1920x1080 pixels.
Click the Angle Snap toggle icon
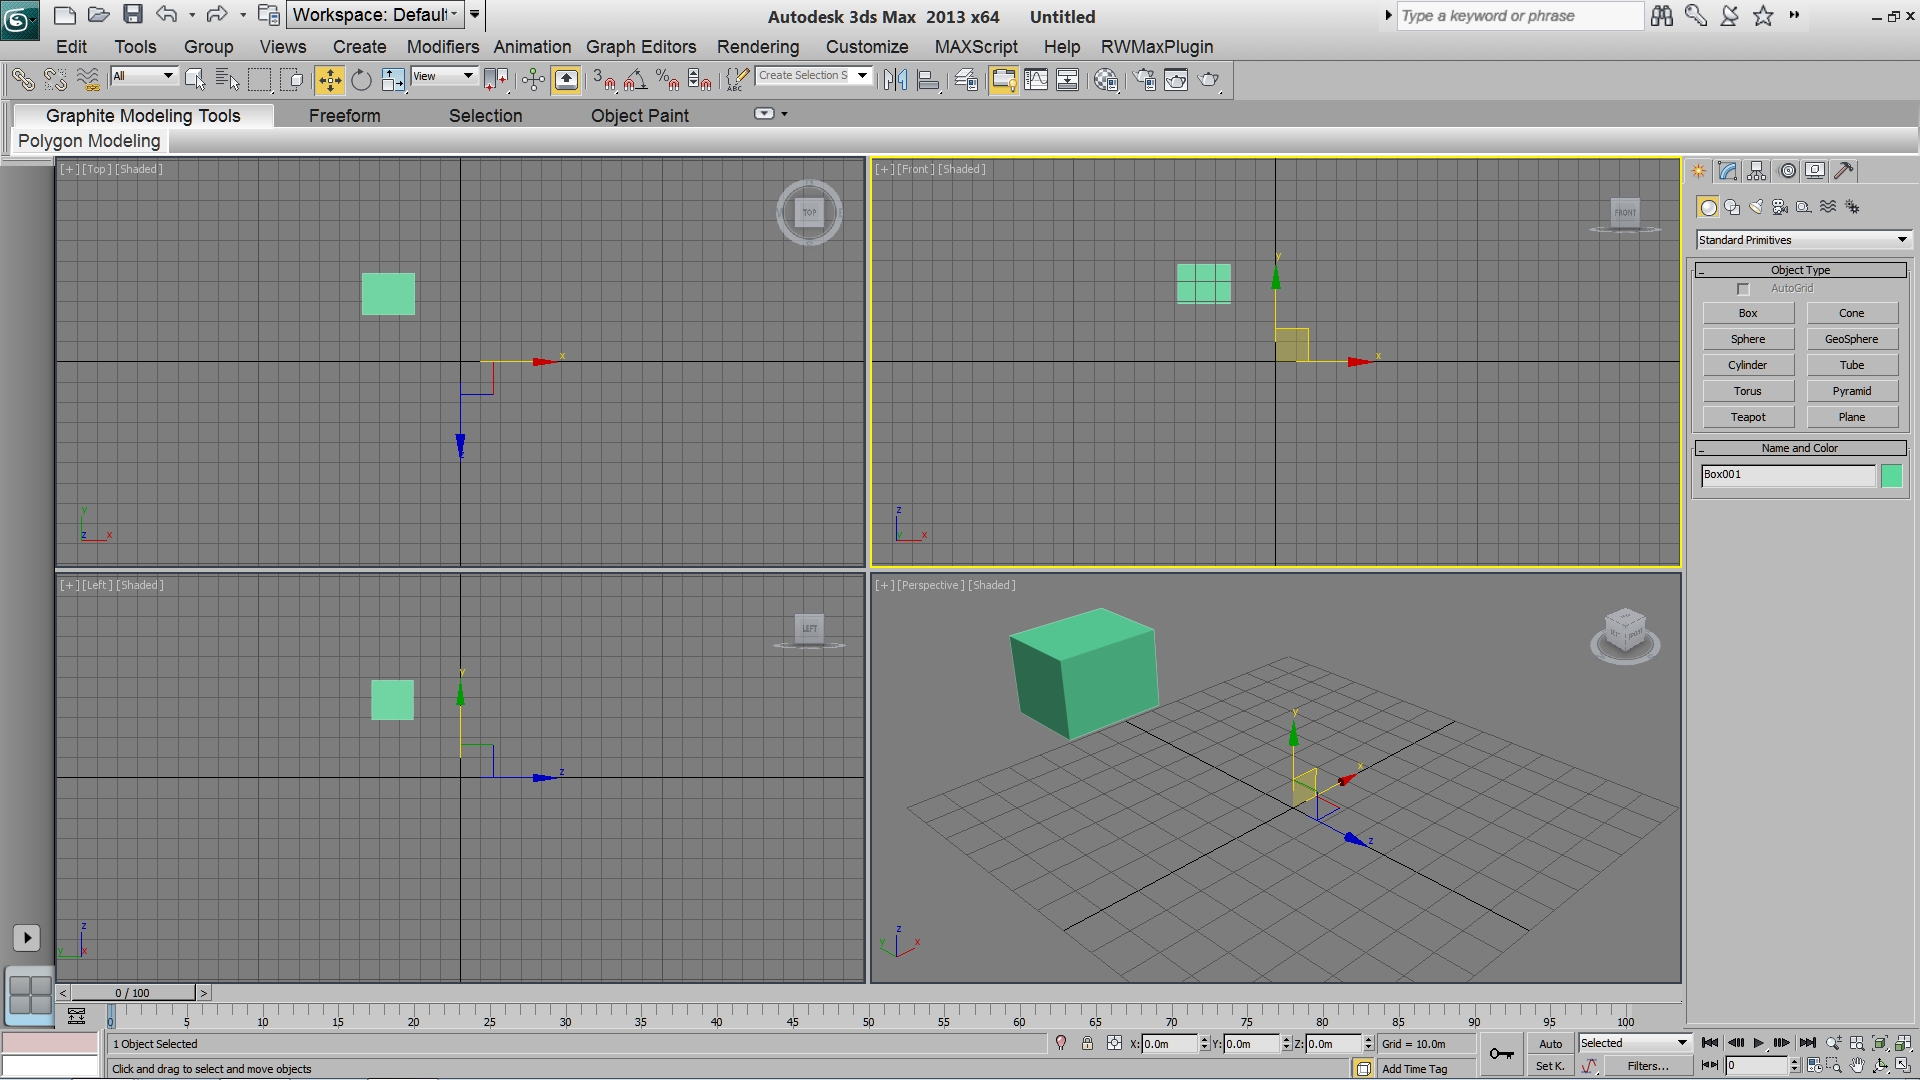click(635, 80)
